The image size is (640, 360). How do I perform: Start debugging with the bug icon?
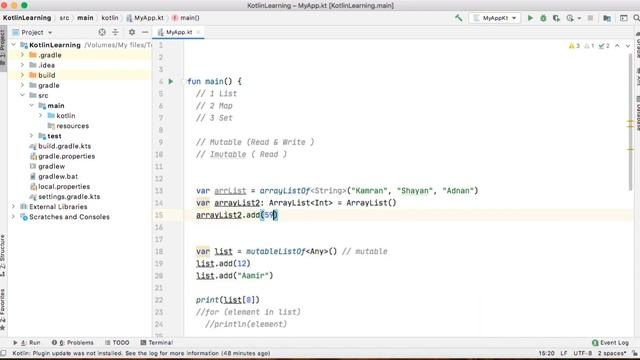pyautogui.click(x=543, y=18)
